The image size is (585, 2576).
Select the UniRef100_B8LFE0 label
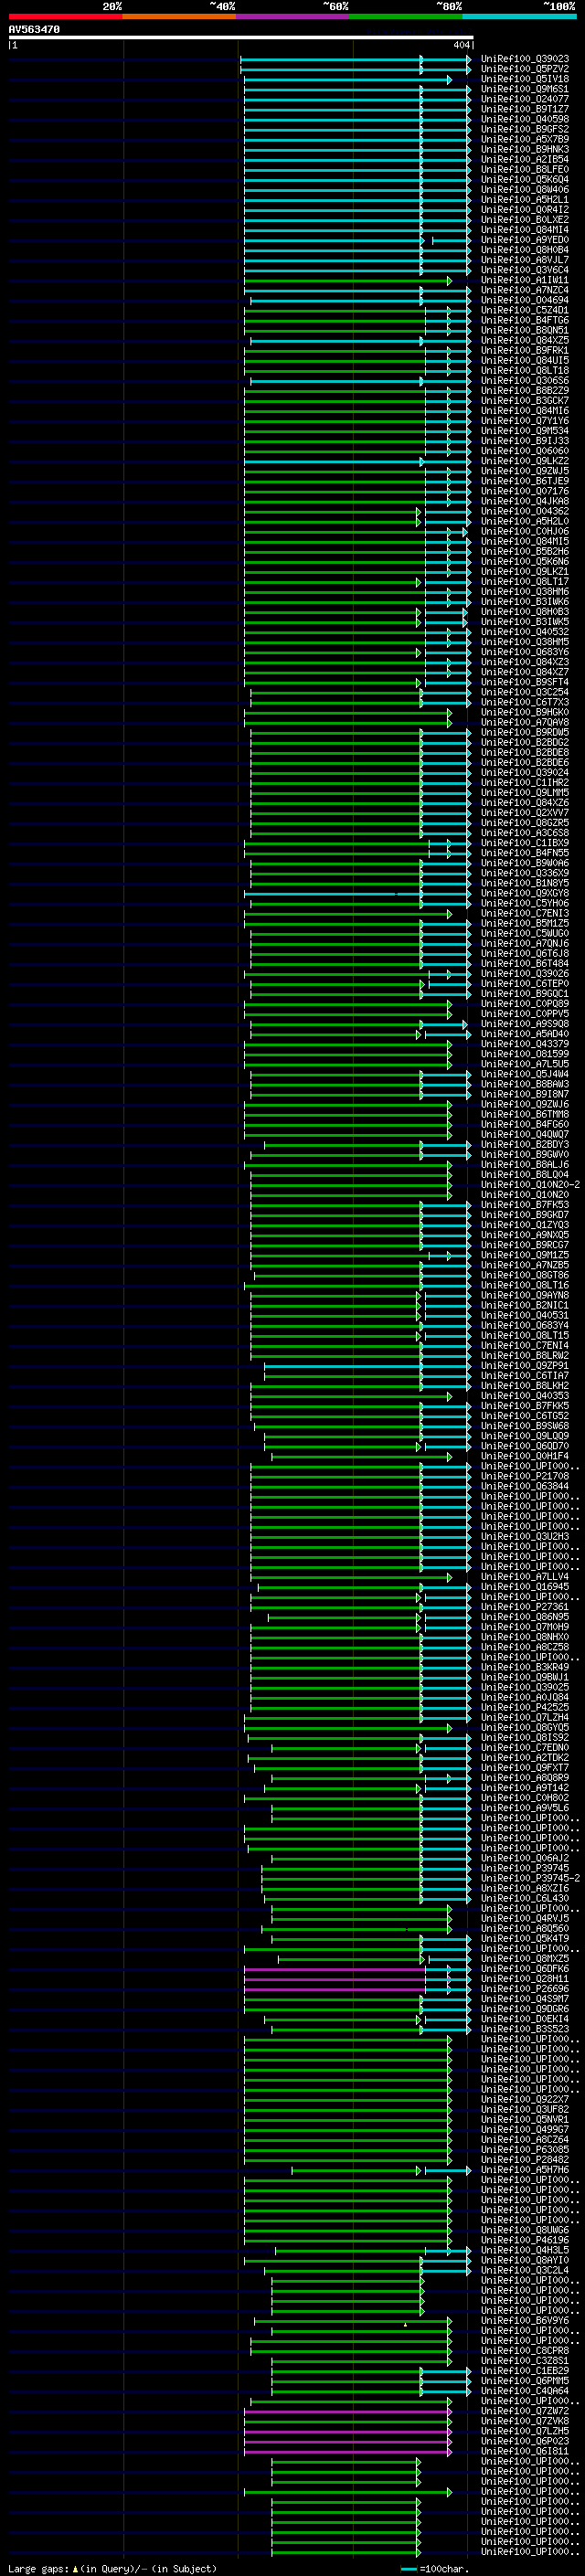coord(525,170)
